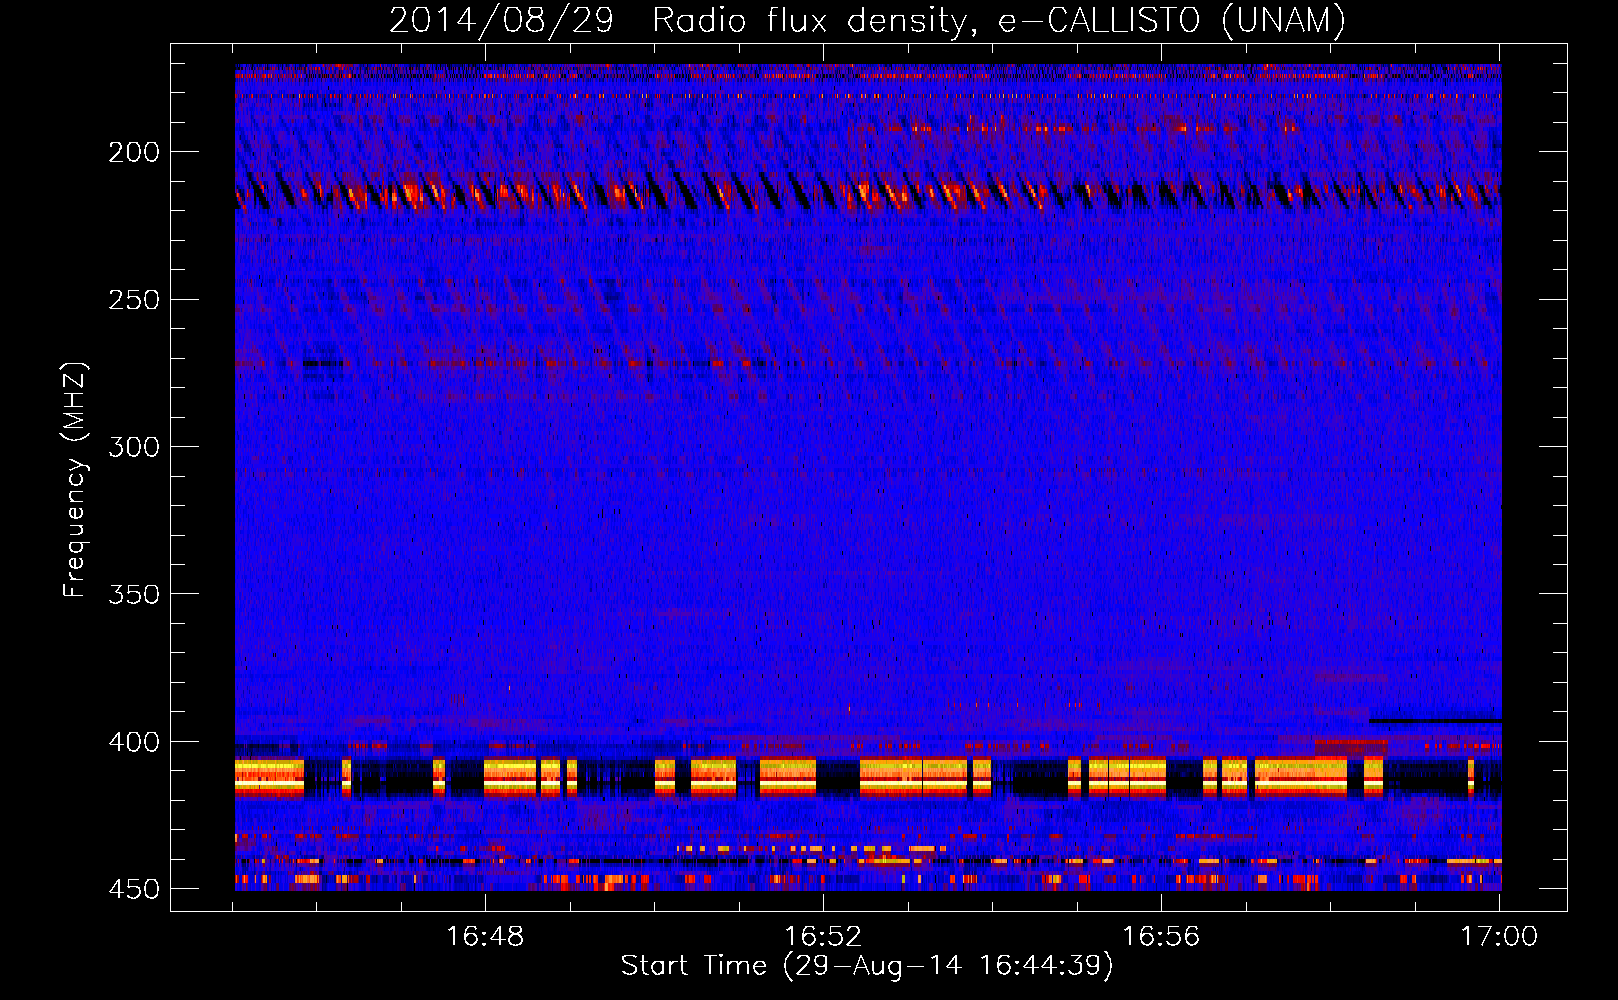Image resolution: width=1618 pixels, height=1000 pixels.
Task: Click the 350 frequency tick label
Action: click(134, 594)
